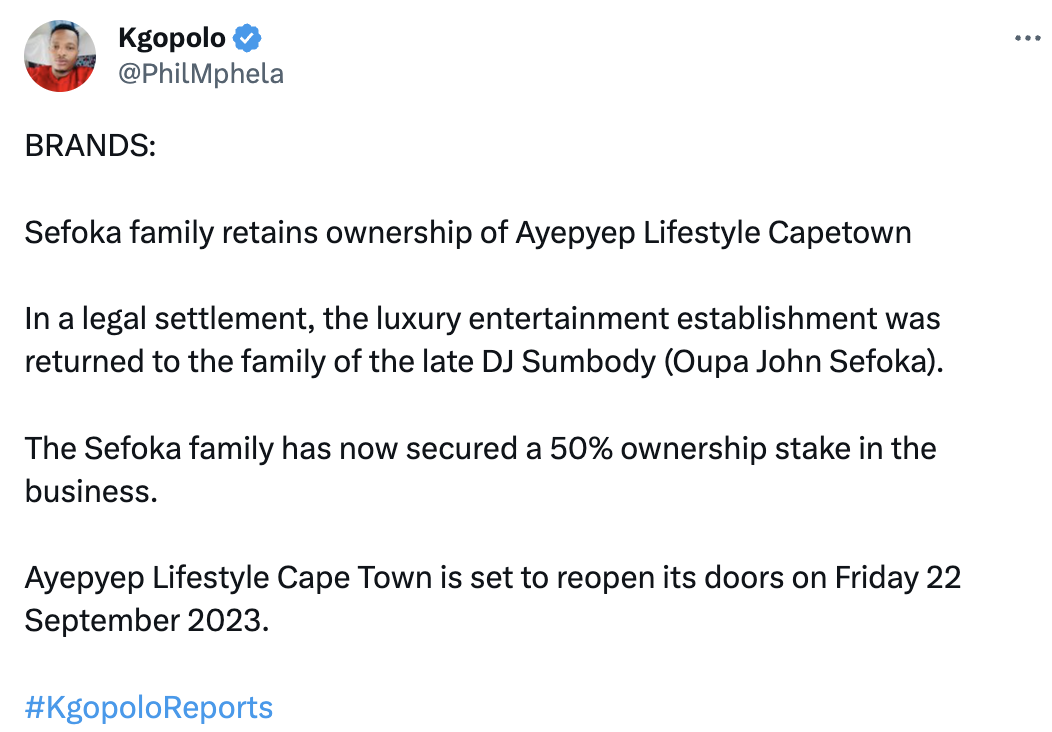Click the Friday 22 date text
1052x732 pixels.
pyautogui.click(x=898, y=578)
